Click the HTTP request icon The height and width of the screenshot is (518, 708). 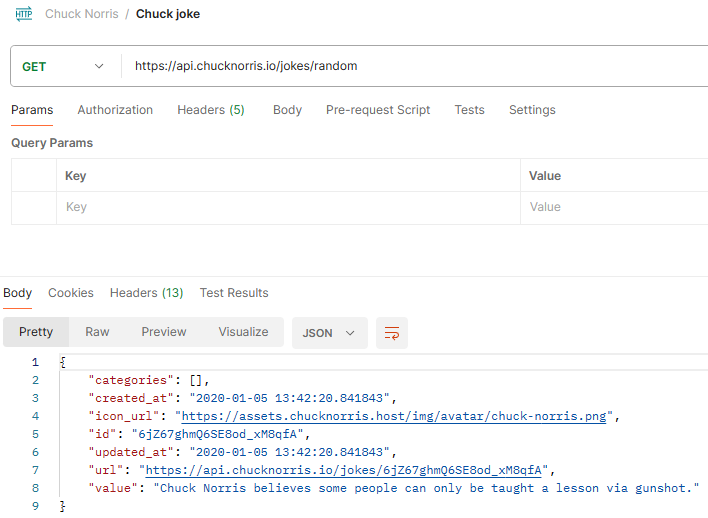[24, 14]
